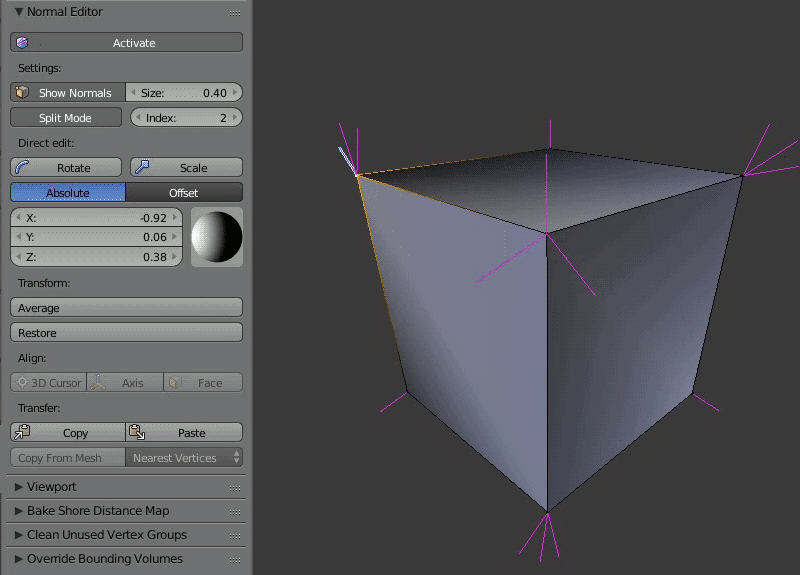
Task: Click the Align to Axis button
Action: point(125,382)
